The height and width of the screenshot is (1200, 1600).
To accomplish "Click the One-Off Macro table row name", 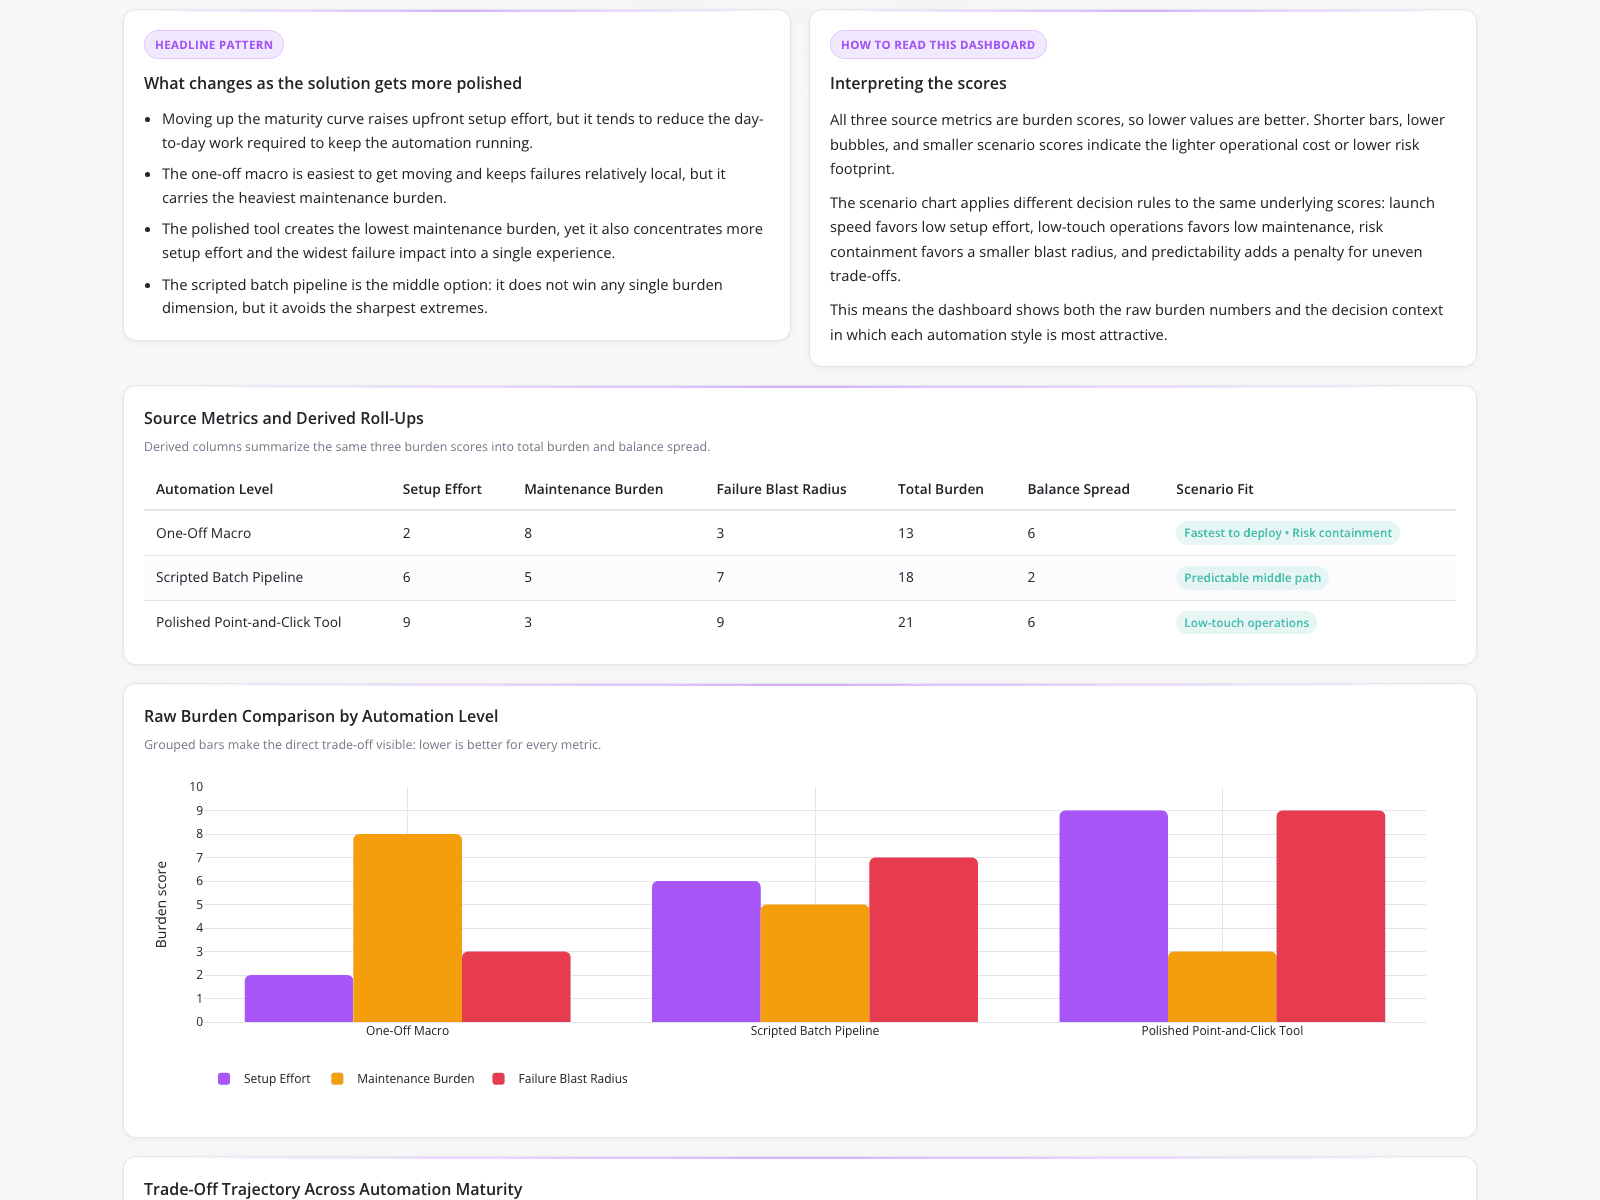I will coord(203,533).
